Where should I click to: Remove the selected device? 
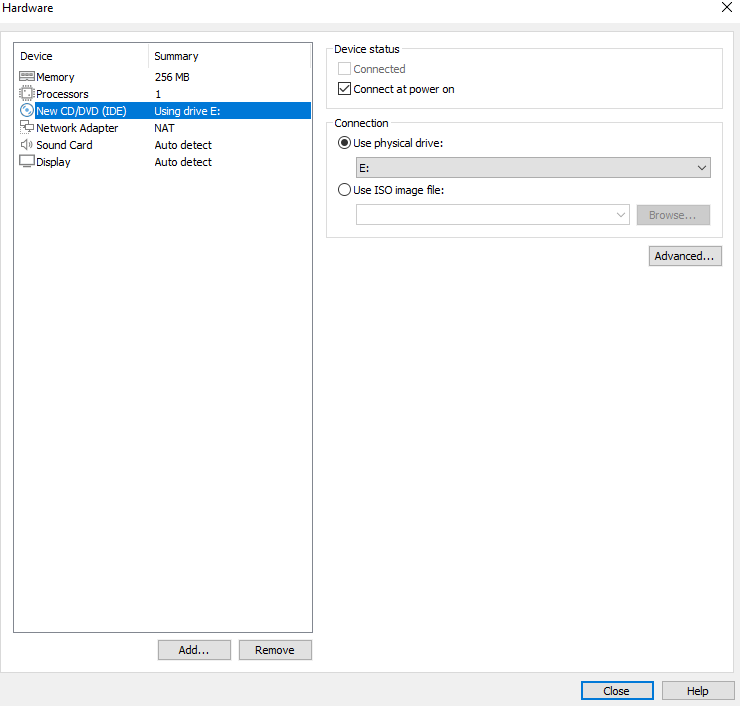point(275,650)
